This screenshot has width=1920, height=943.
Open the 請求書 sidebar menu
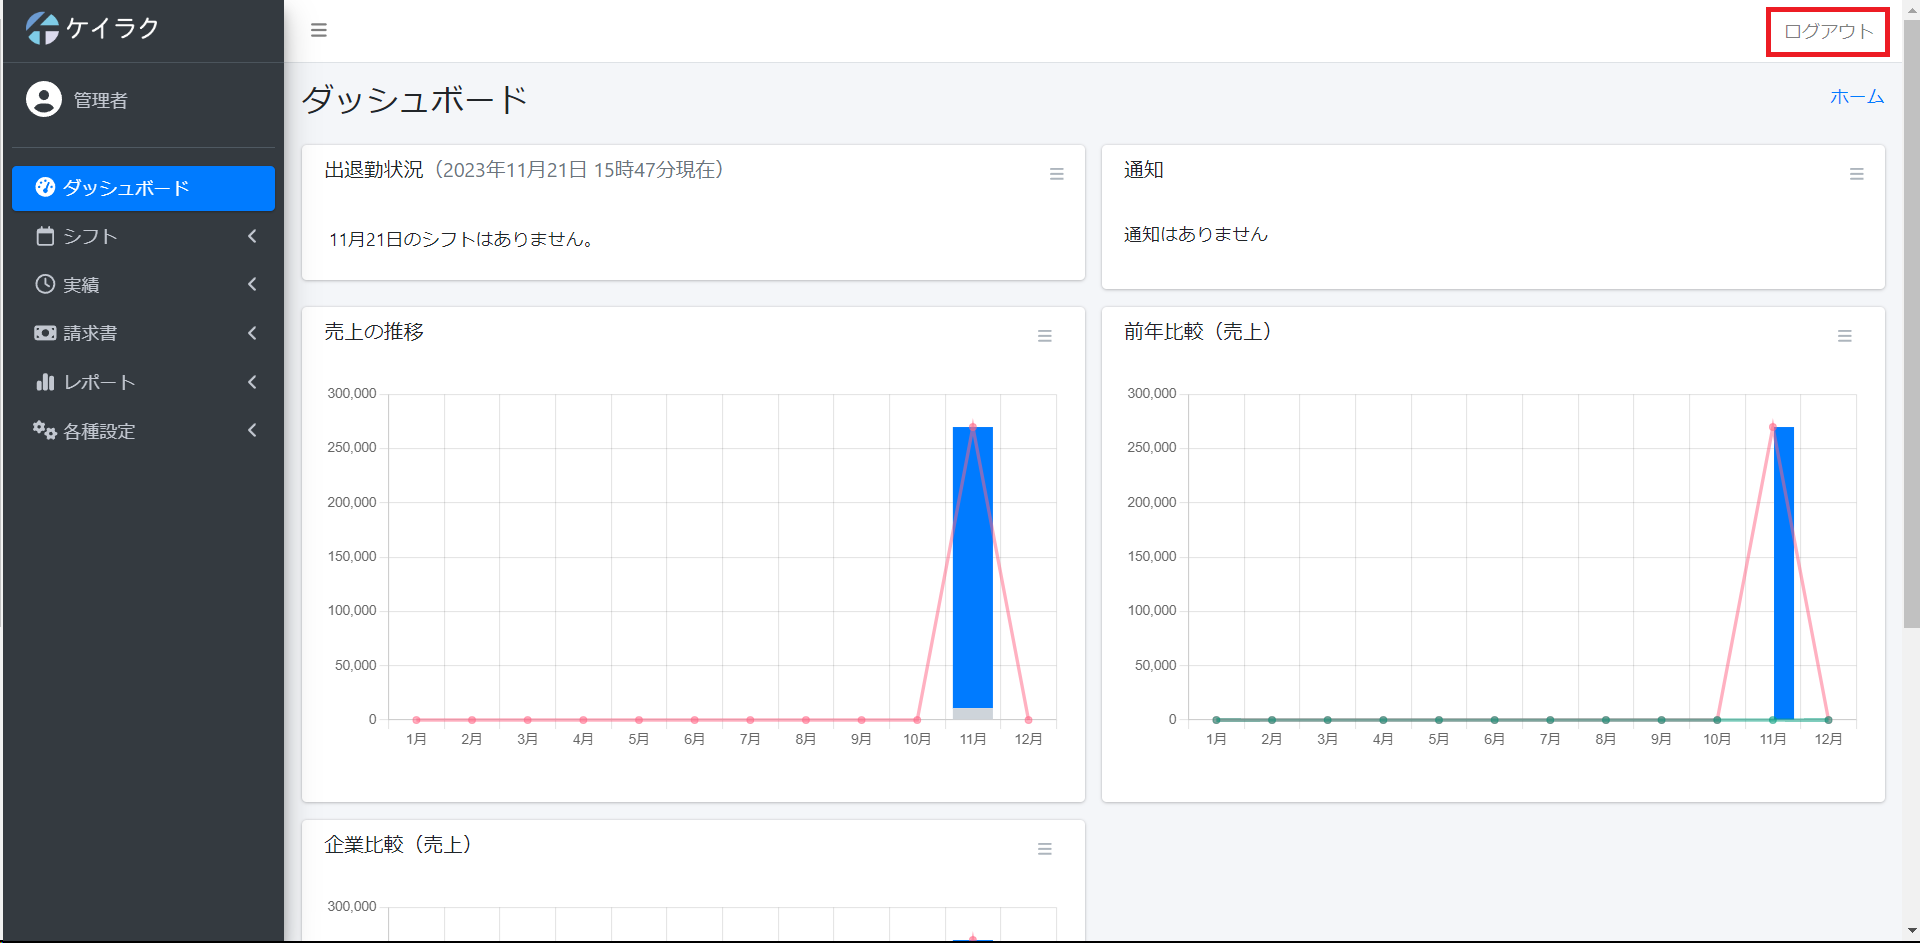coord(143,333)
